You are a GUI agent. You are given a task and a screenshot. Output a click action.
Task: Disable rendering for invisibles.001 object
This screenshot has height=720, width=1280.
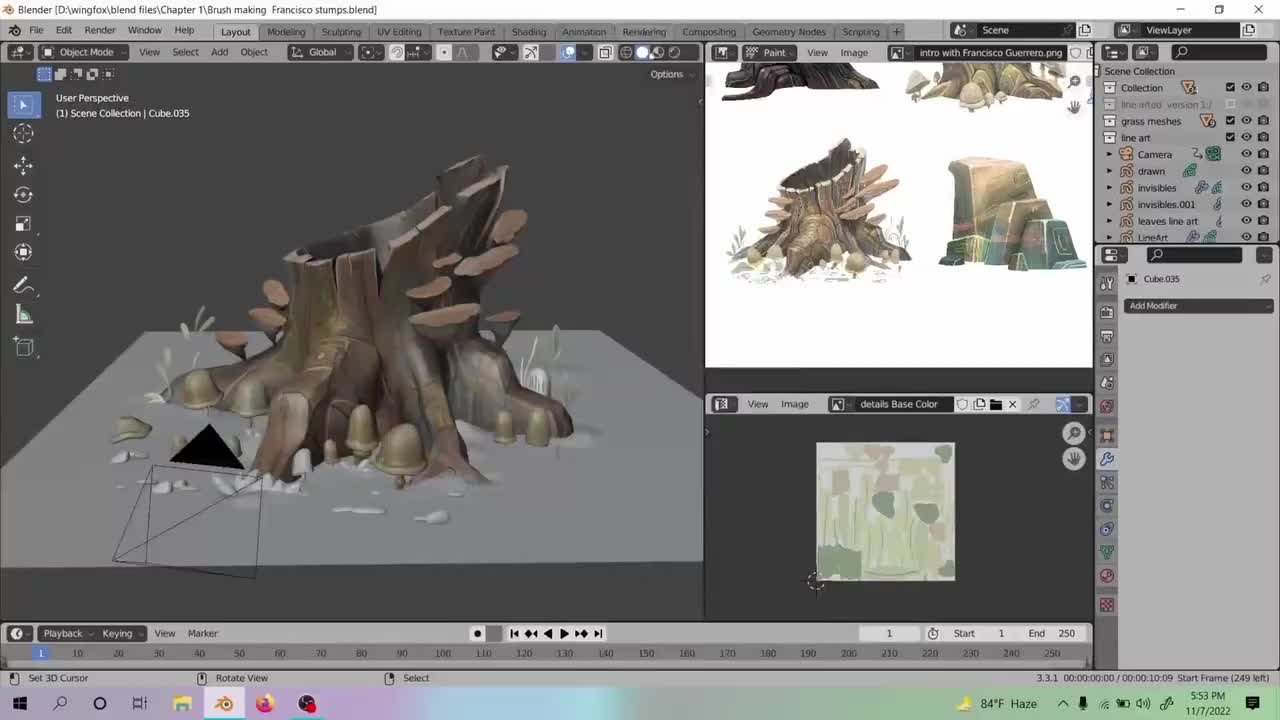(1263, 204)
